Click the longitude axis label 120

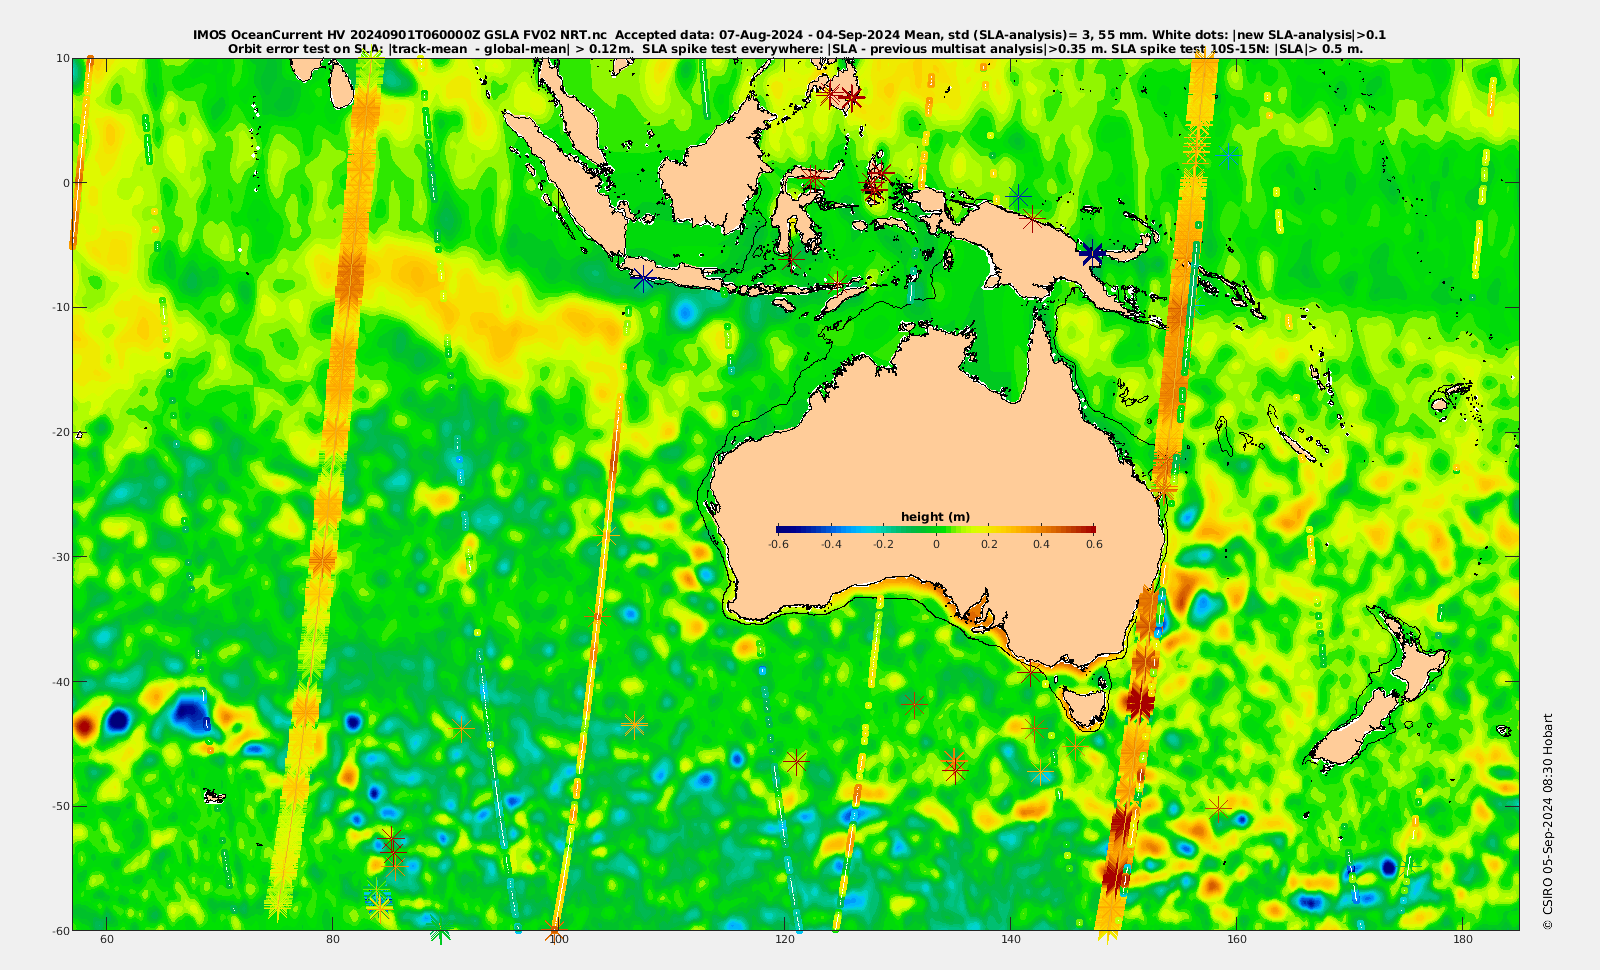[785, 940]
